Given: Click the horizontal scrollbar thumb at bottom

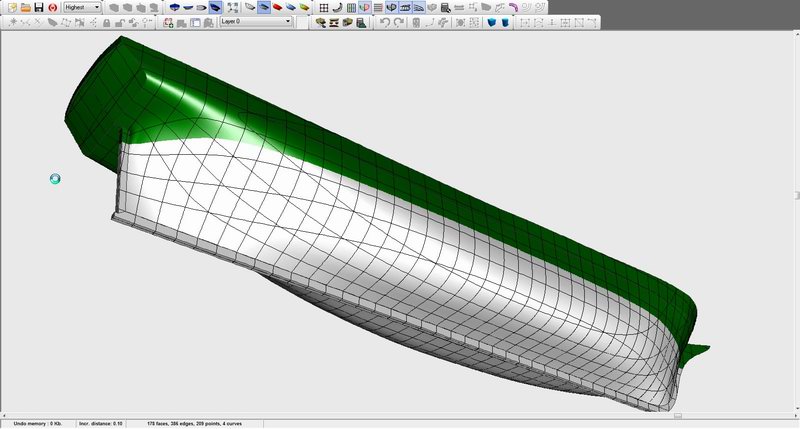Looking at the screenshot, I should [x=677, y=415].
